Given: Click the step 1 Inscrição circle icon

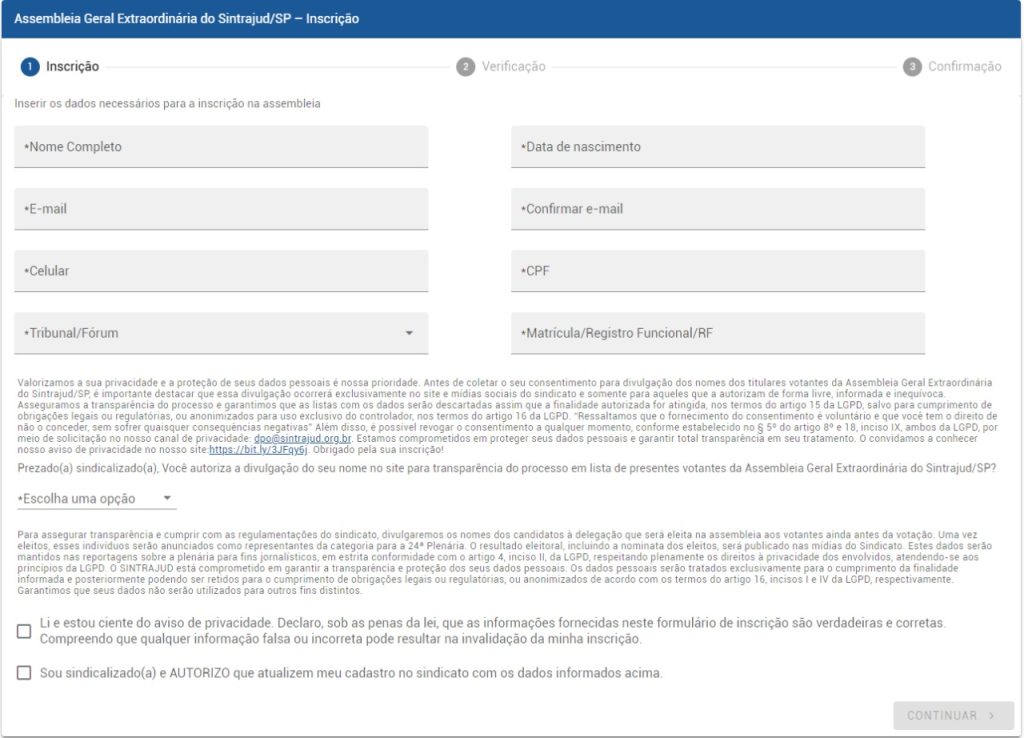Looking at the screenshot, I should click(30, 67).
